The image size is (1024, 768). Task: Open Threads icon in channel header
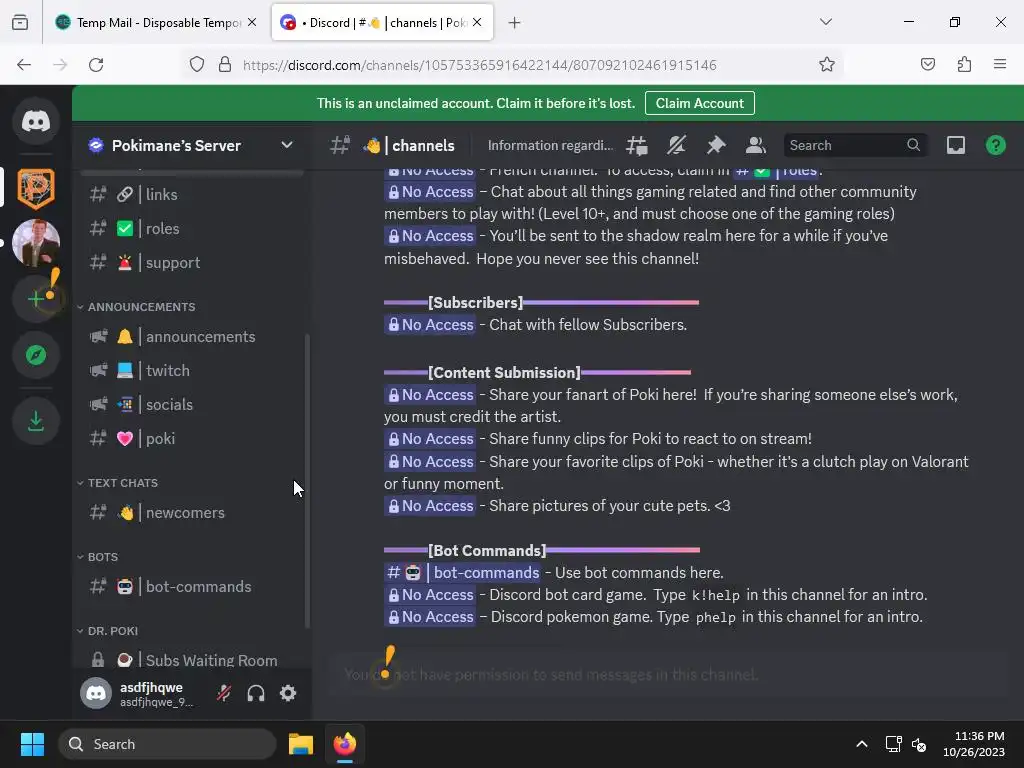click(x=637, y=146)
